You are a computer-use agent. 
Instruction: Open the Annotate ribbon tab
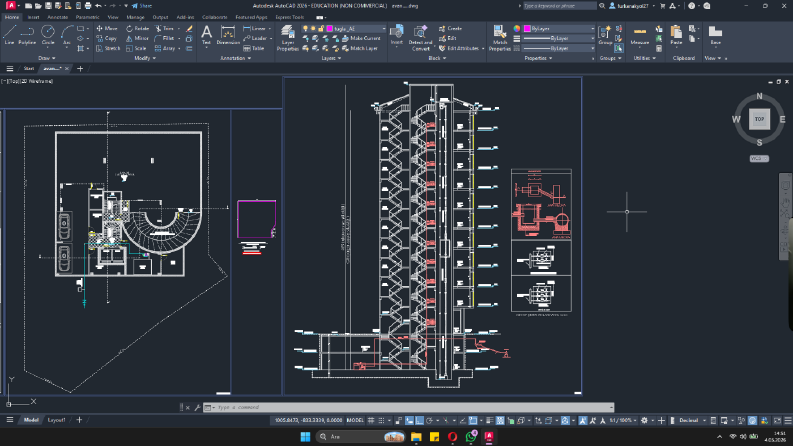(x=58, y=17)
